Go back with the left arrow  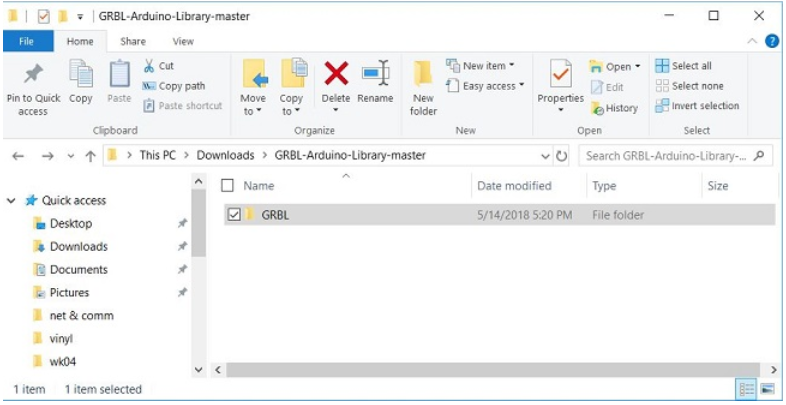[18, 156]
